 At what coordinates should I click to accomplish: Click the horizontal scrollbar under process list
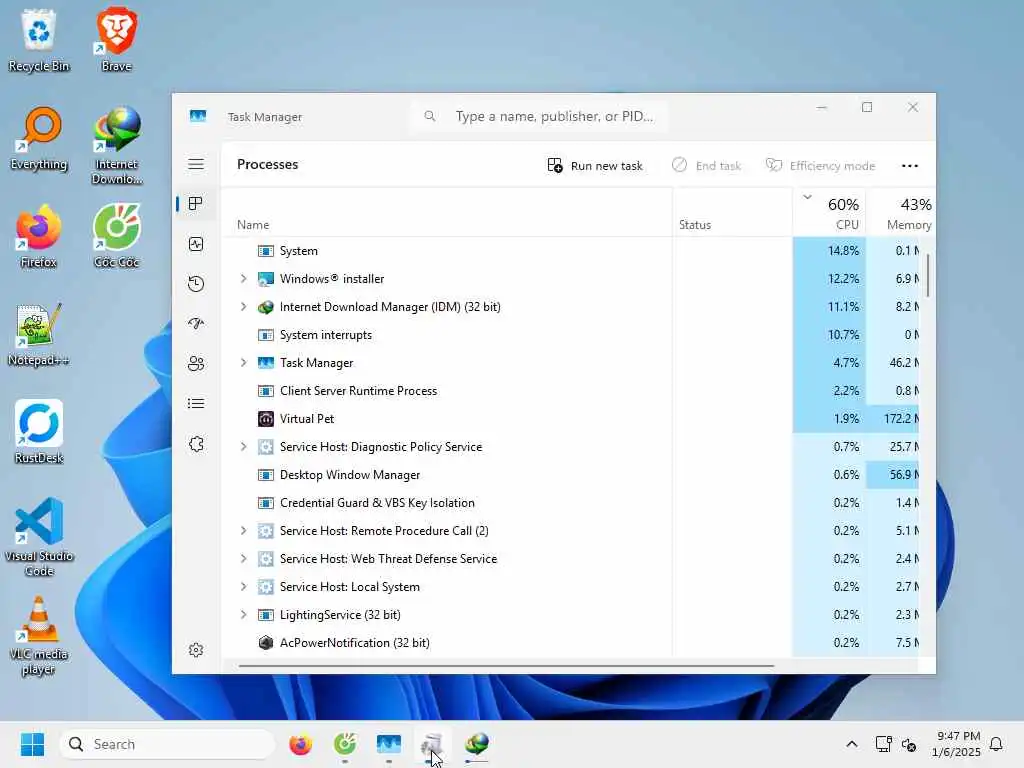(506, 665)
